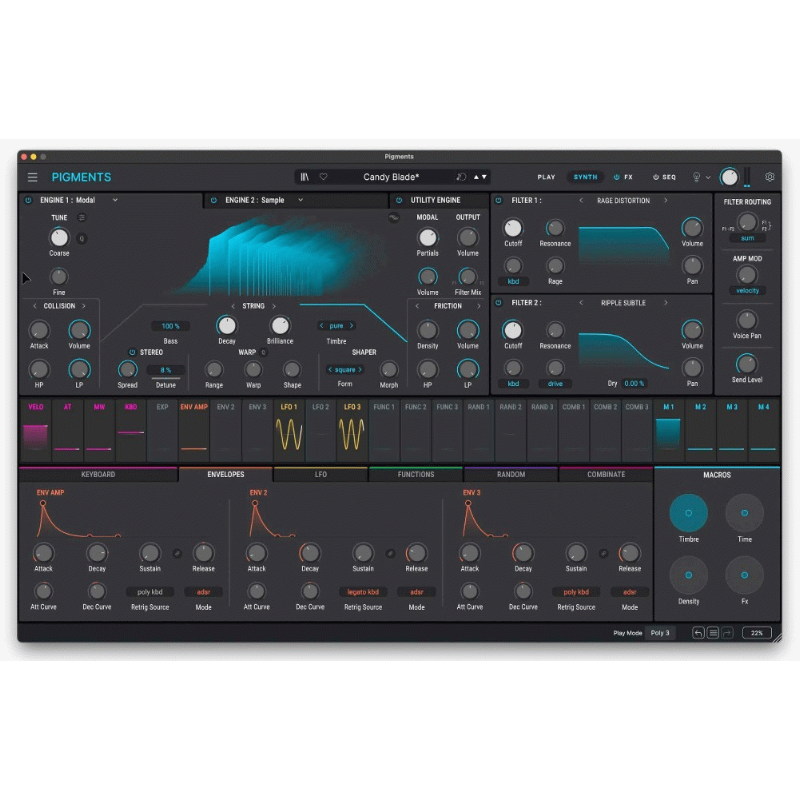Screen dimensions: 800x800
Task: Open the Play Mode Poly 3 dropdown
Action: tap(659, 633)
